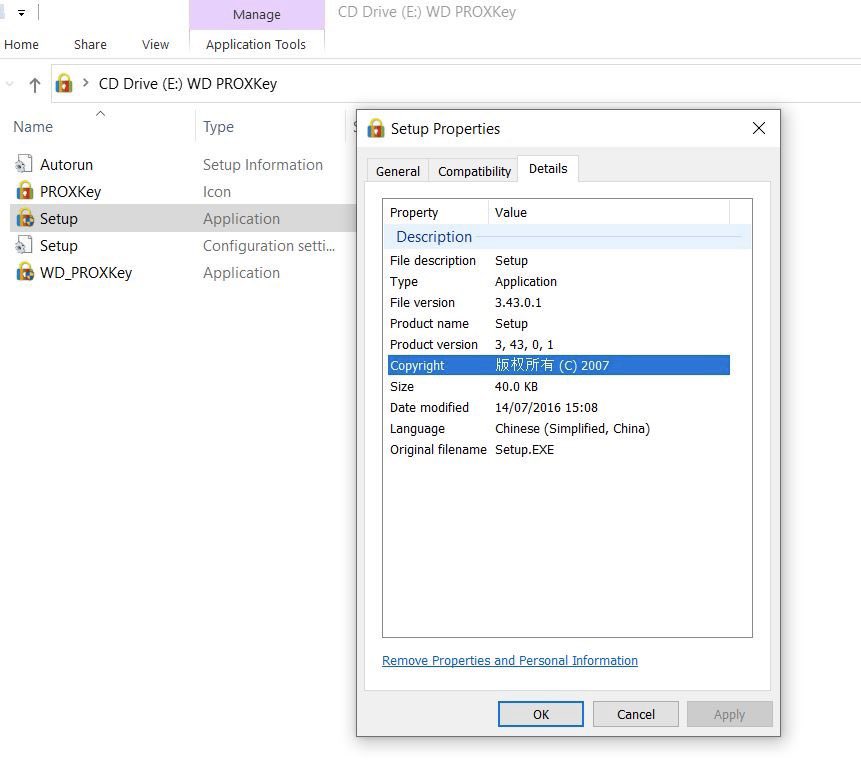Select the Product name property row

pos(559,323)
